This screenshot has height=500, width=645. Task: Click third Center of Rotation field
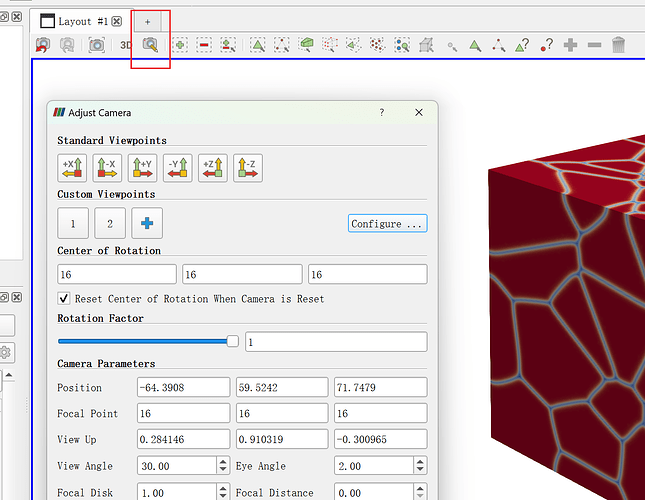tap(368, 274)
